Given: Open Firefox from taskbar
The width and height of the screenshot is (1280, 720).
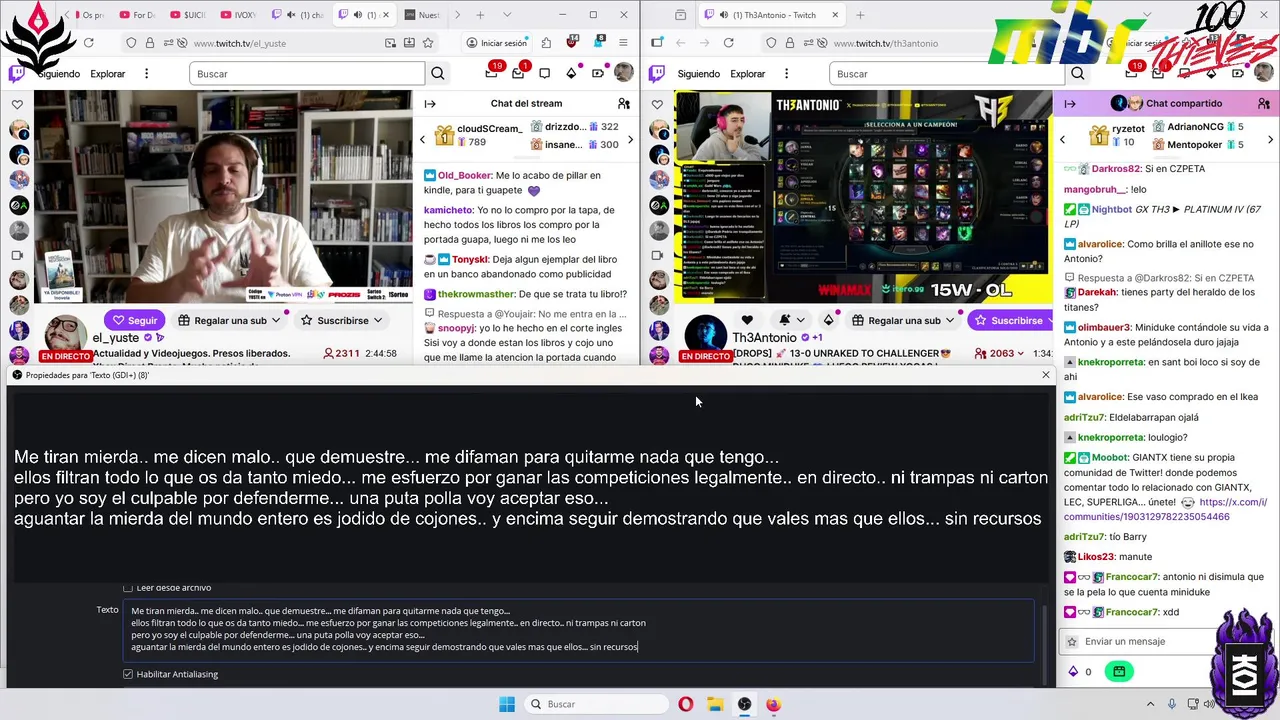Looking at the screenshot, I should point(775,704).
